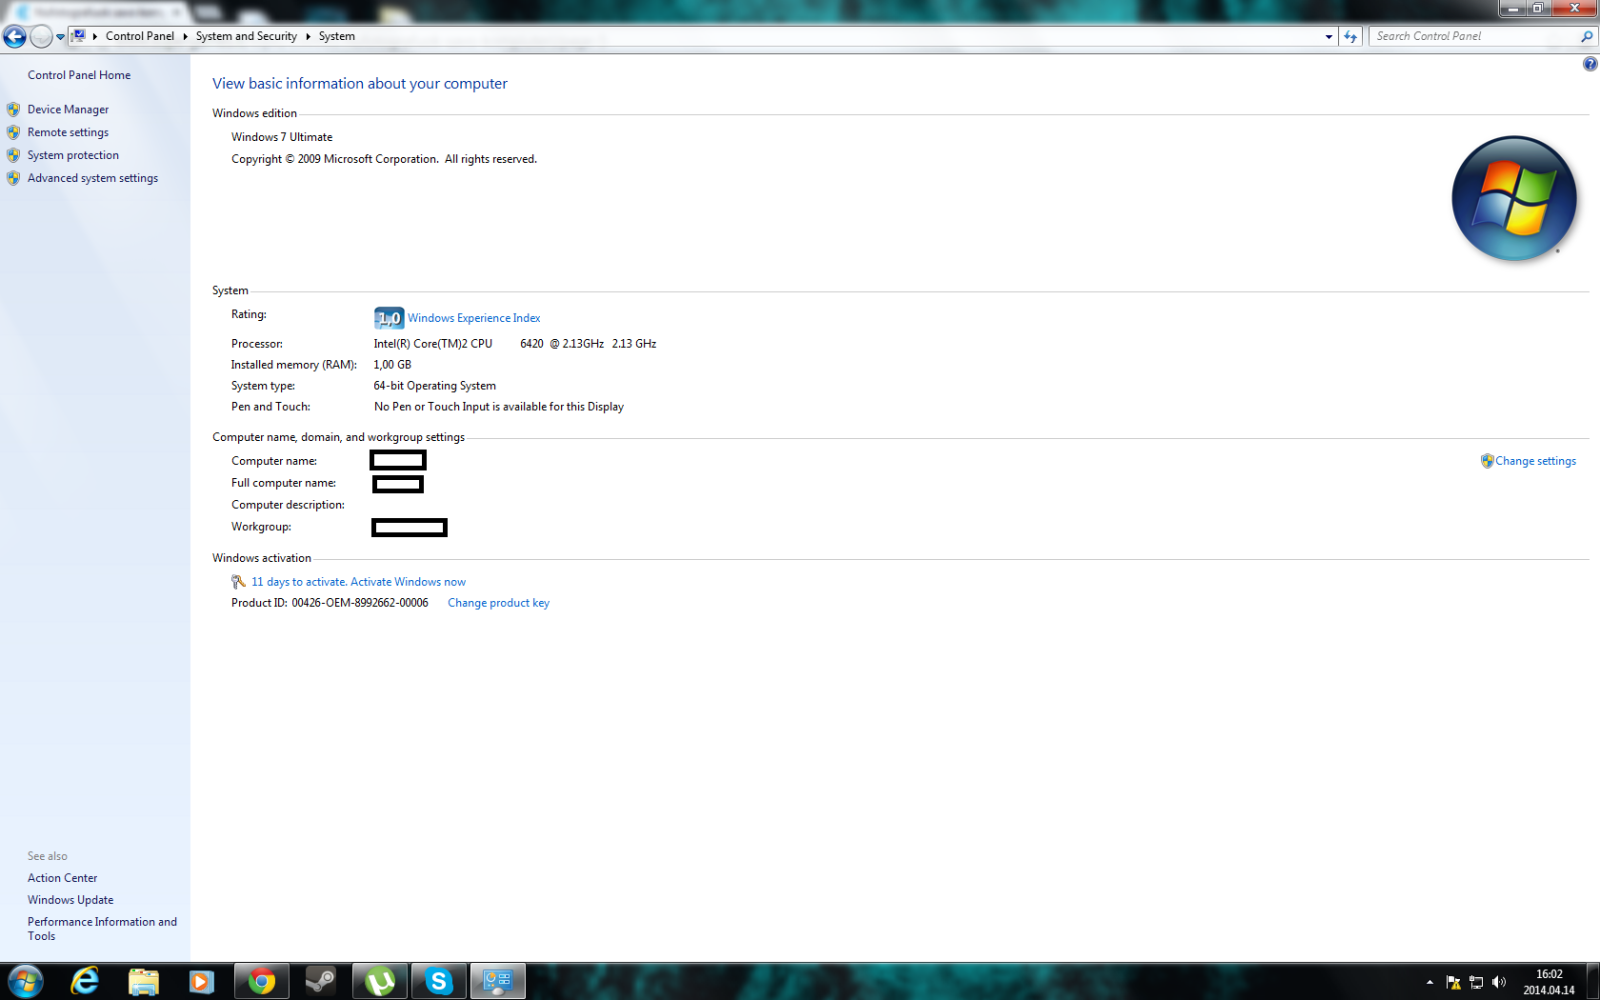This screenshot has width=1600, height=1000.
Task: Open recent pages dropdown beside Forward arrow
Action: pyautogui.click(x=60, y=37)
